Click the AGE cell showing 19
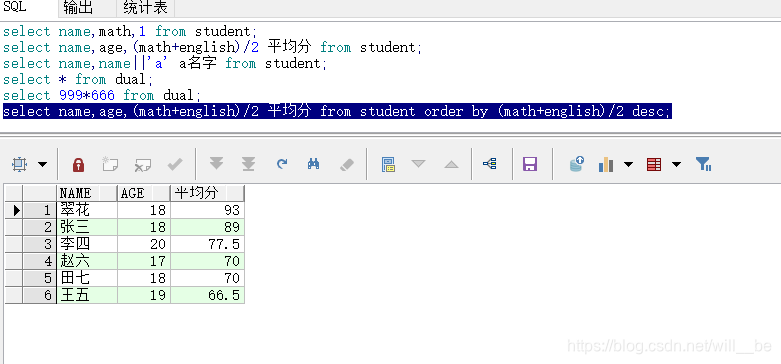781x364 pixels. click(x=144, y=295)
